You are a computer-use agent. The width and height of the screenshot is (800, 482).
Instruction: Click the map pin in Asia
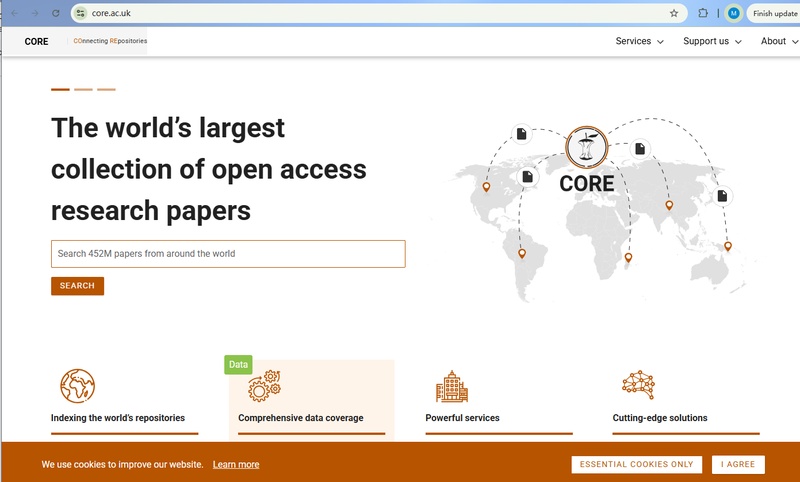point(669,205)
